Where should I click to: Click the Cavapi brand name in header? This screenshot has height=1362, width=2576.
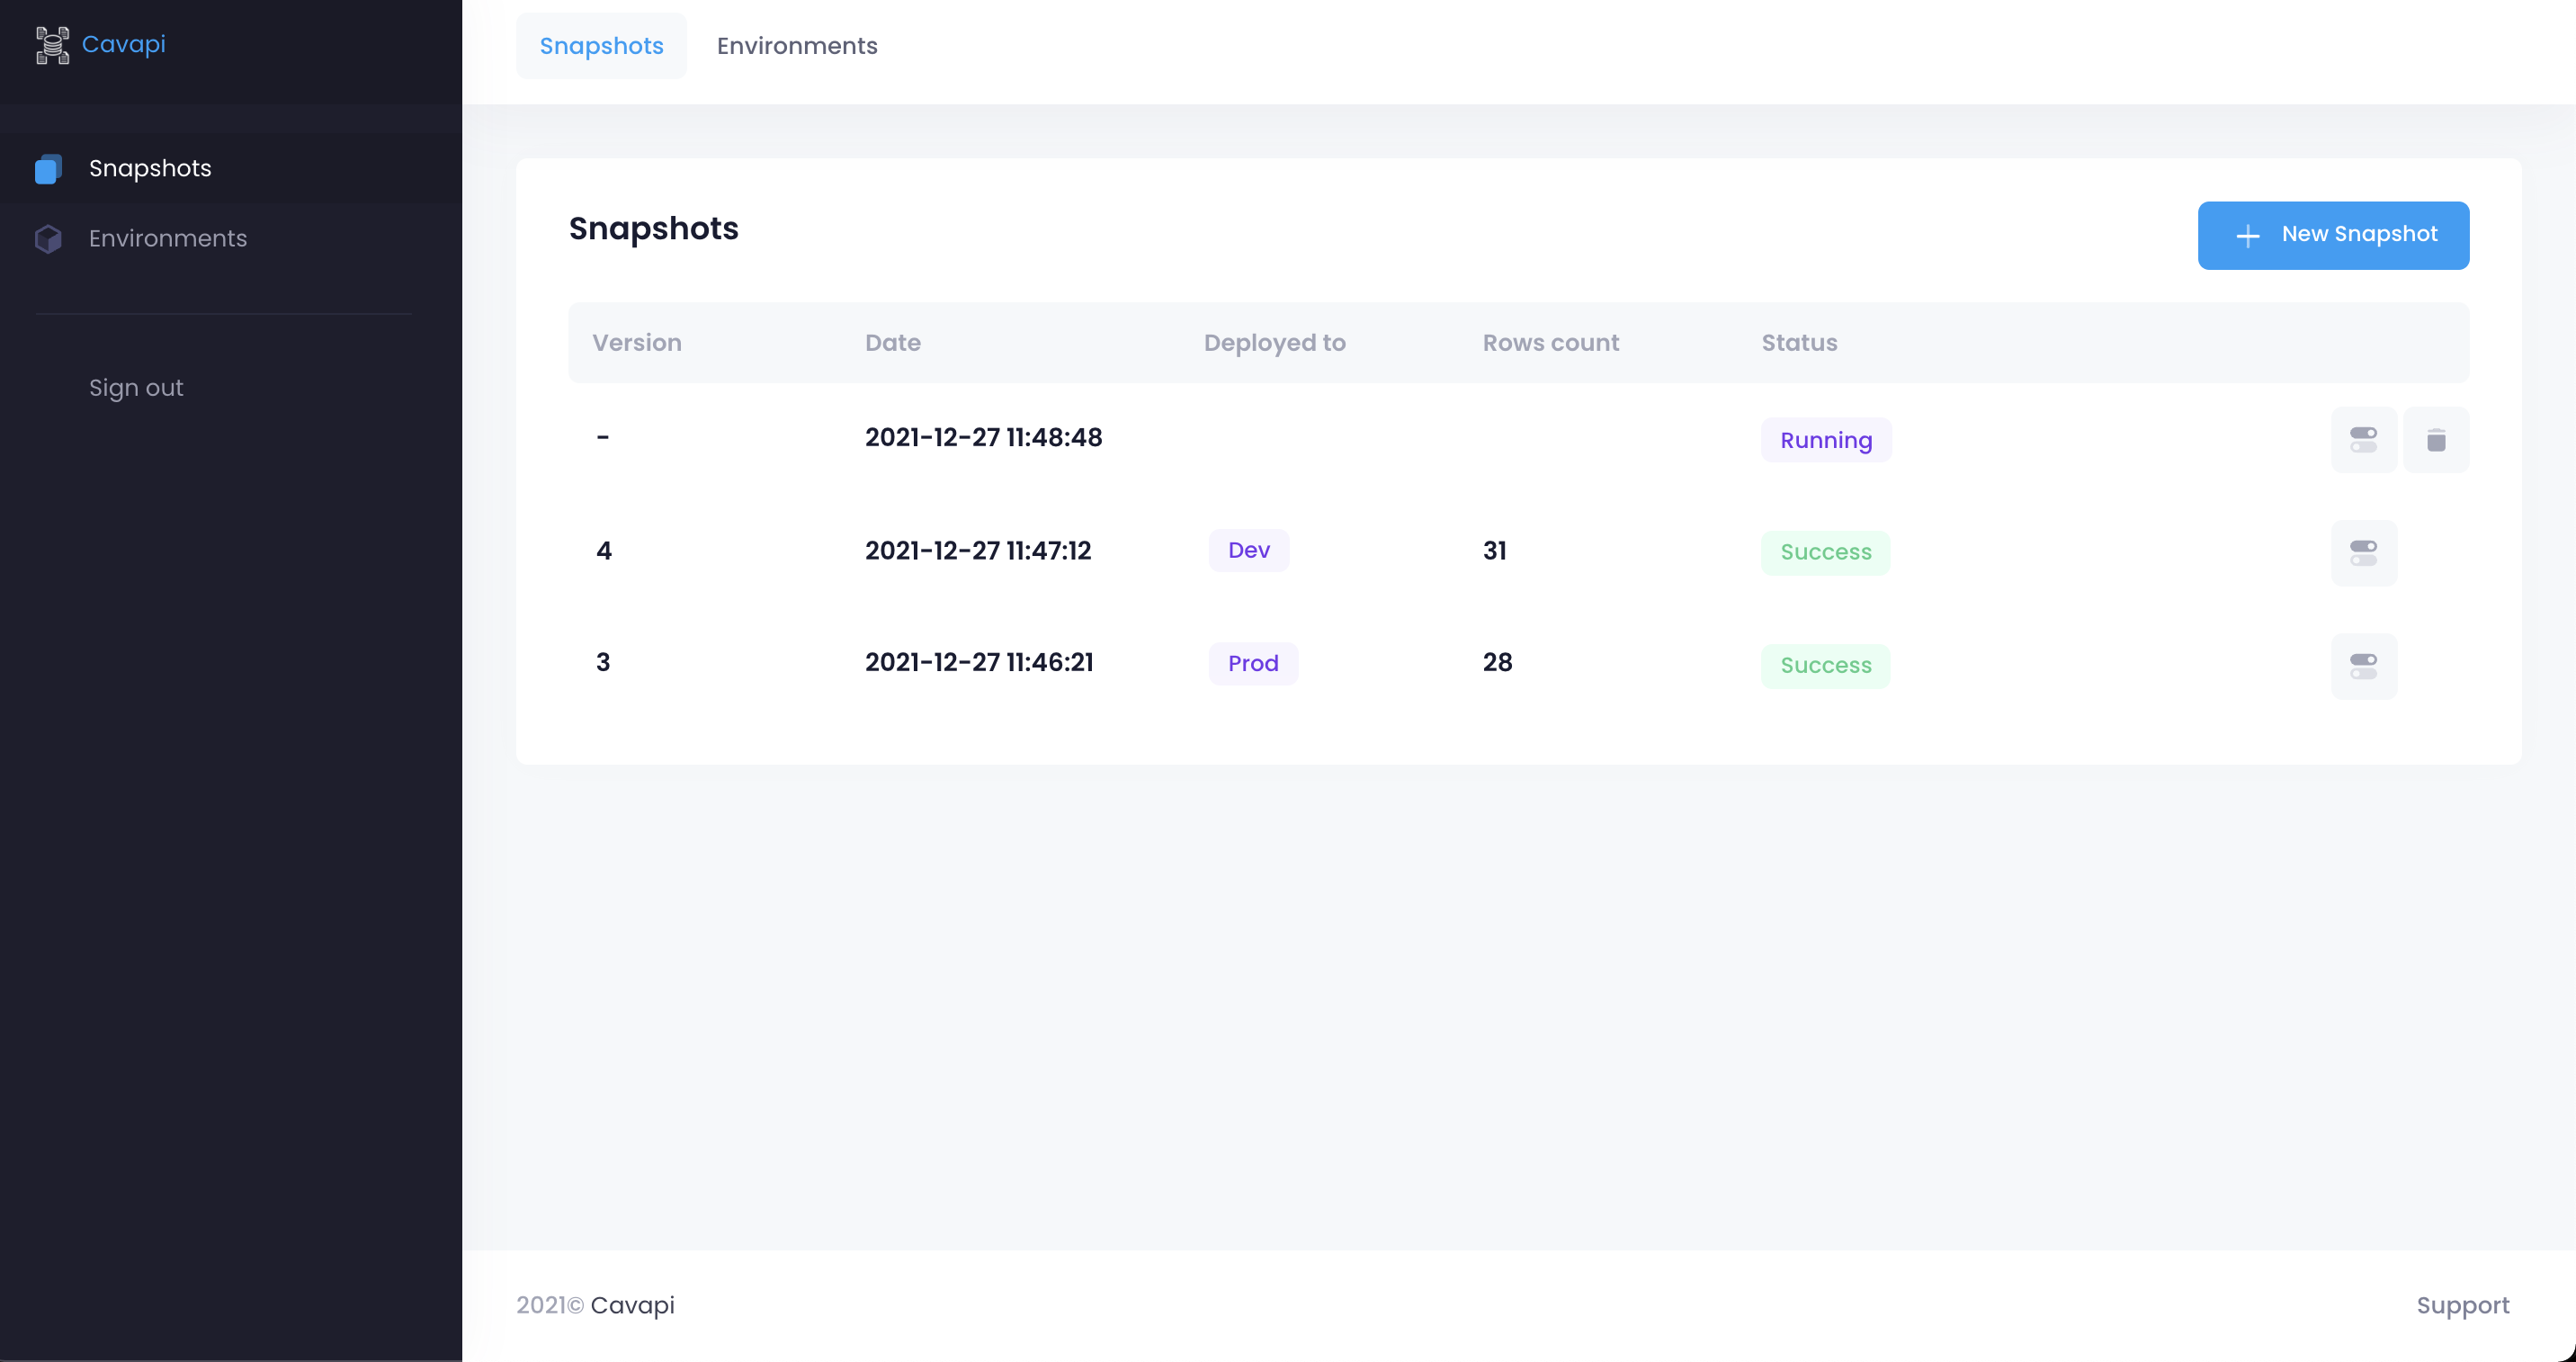coord(124,45)
